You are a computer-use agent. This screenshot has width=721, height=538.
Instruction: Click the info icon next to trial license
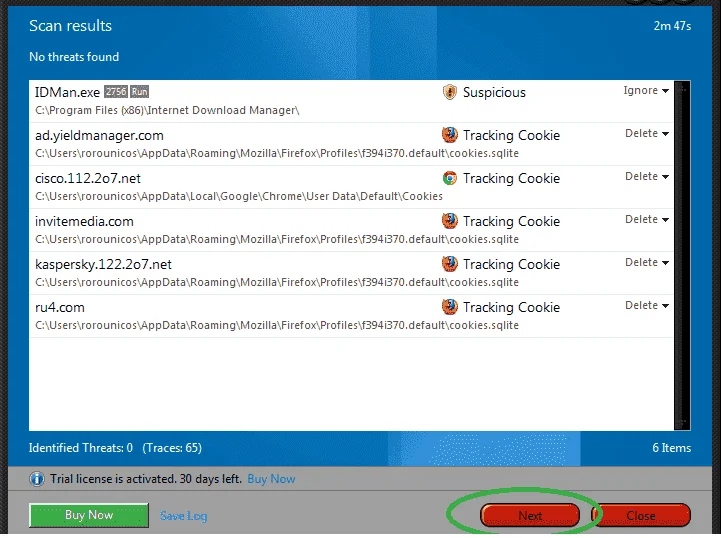pyautogui.click(x=37, y=479)
